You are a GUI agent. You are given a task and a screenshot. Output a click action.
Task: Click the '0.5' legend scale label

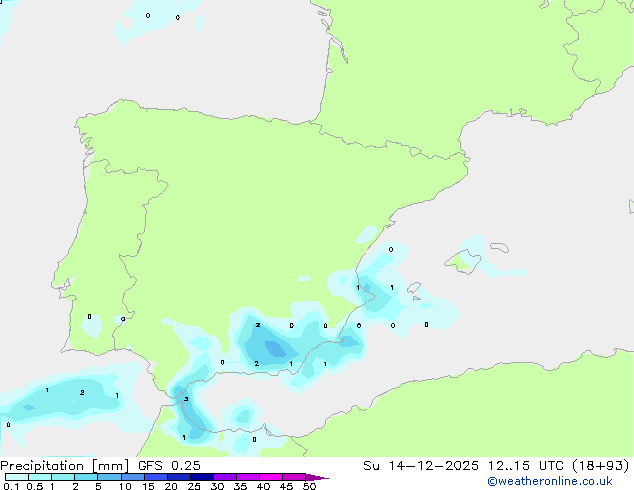click(35, 486)
